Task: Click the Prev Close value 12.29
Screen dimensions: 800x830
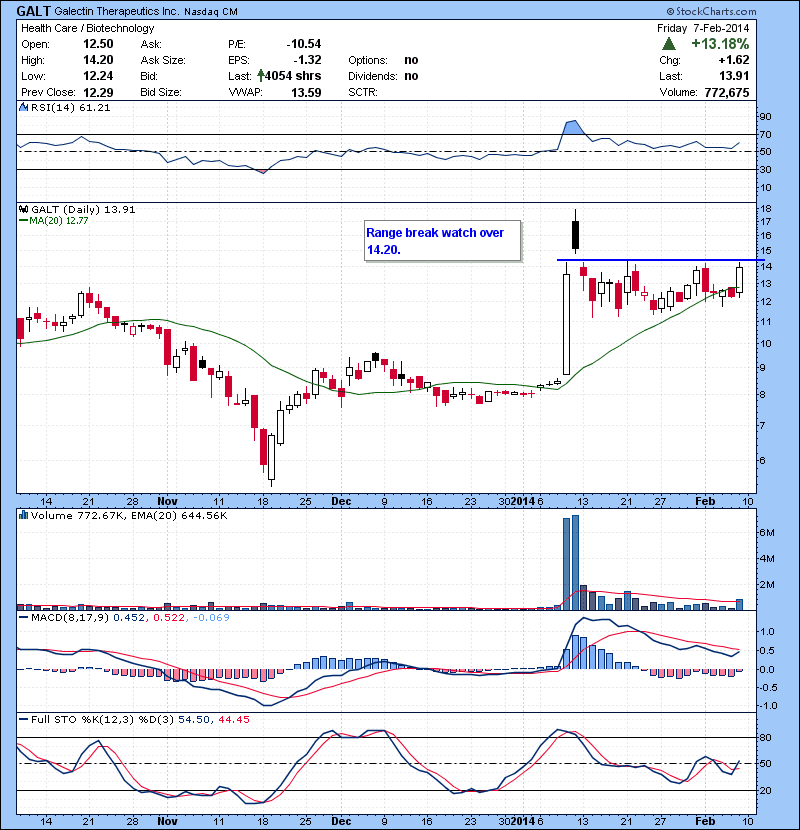Action: 98,93
